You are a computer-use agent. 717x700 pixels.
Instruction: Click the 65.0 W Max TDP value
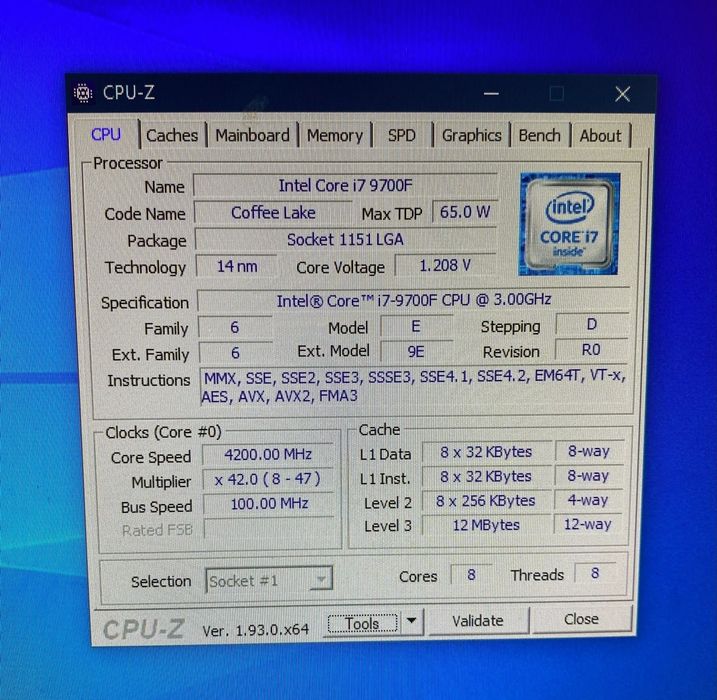tap(465, 212)
